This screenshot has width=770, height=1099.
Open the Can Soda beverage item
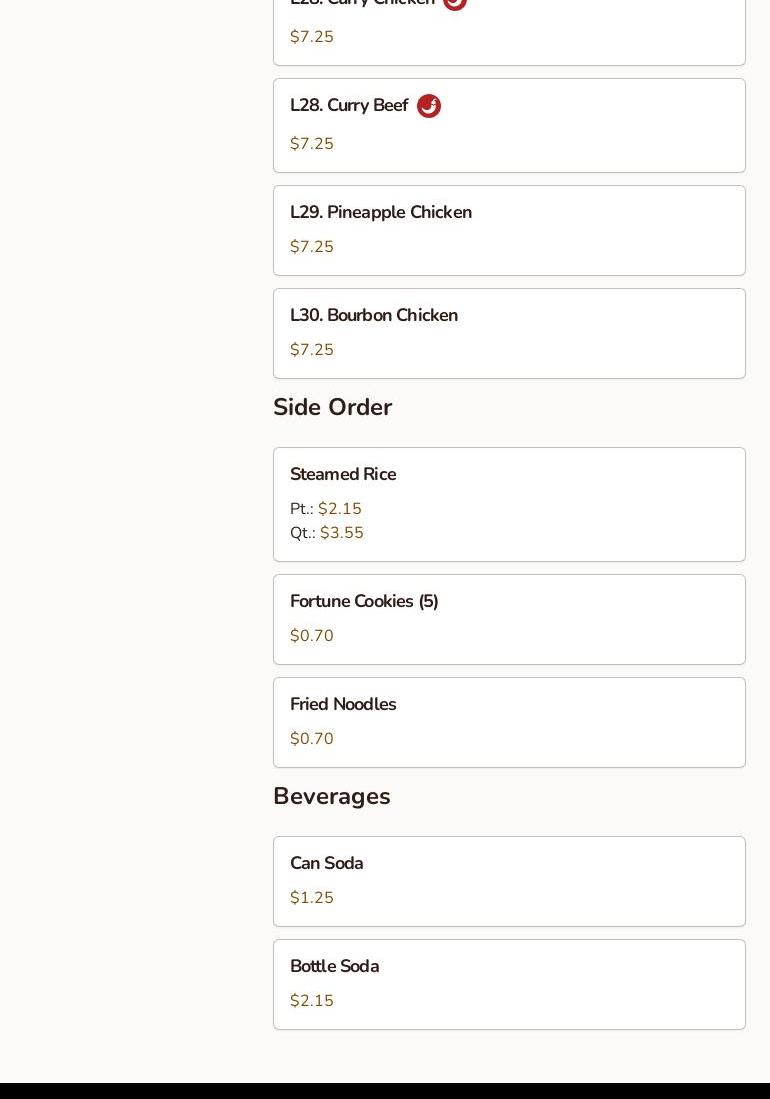[327, 864]
